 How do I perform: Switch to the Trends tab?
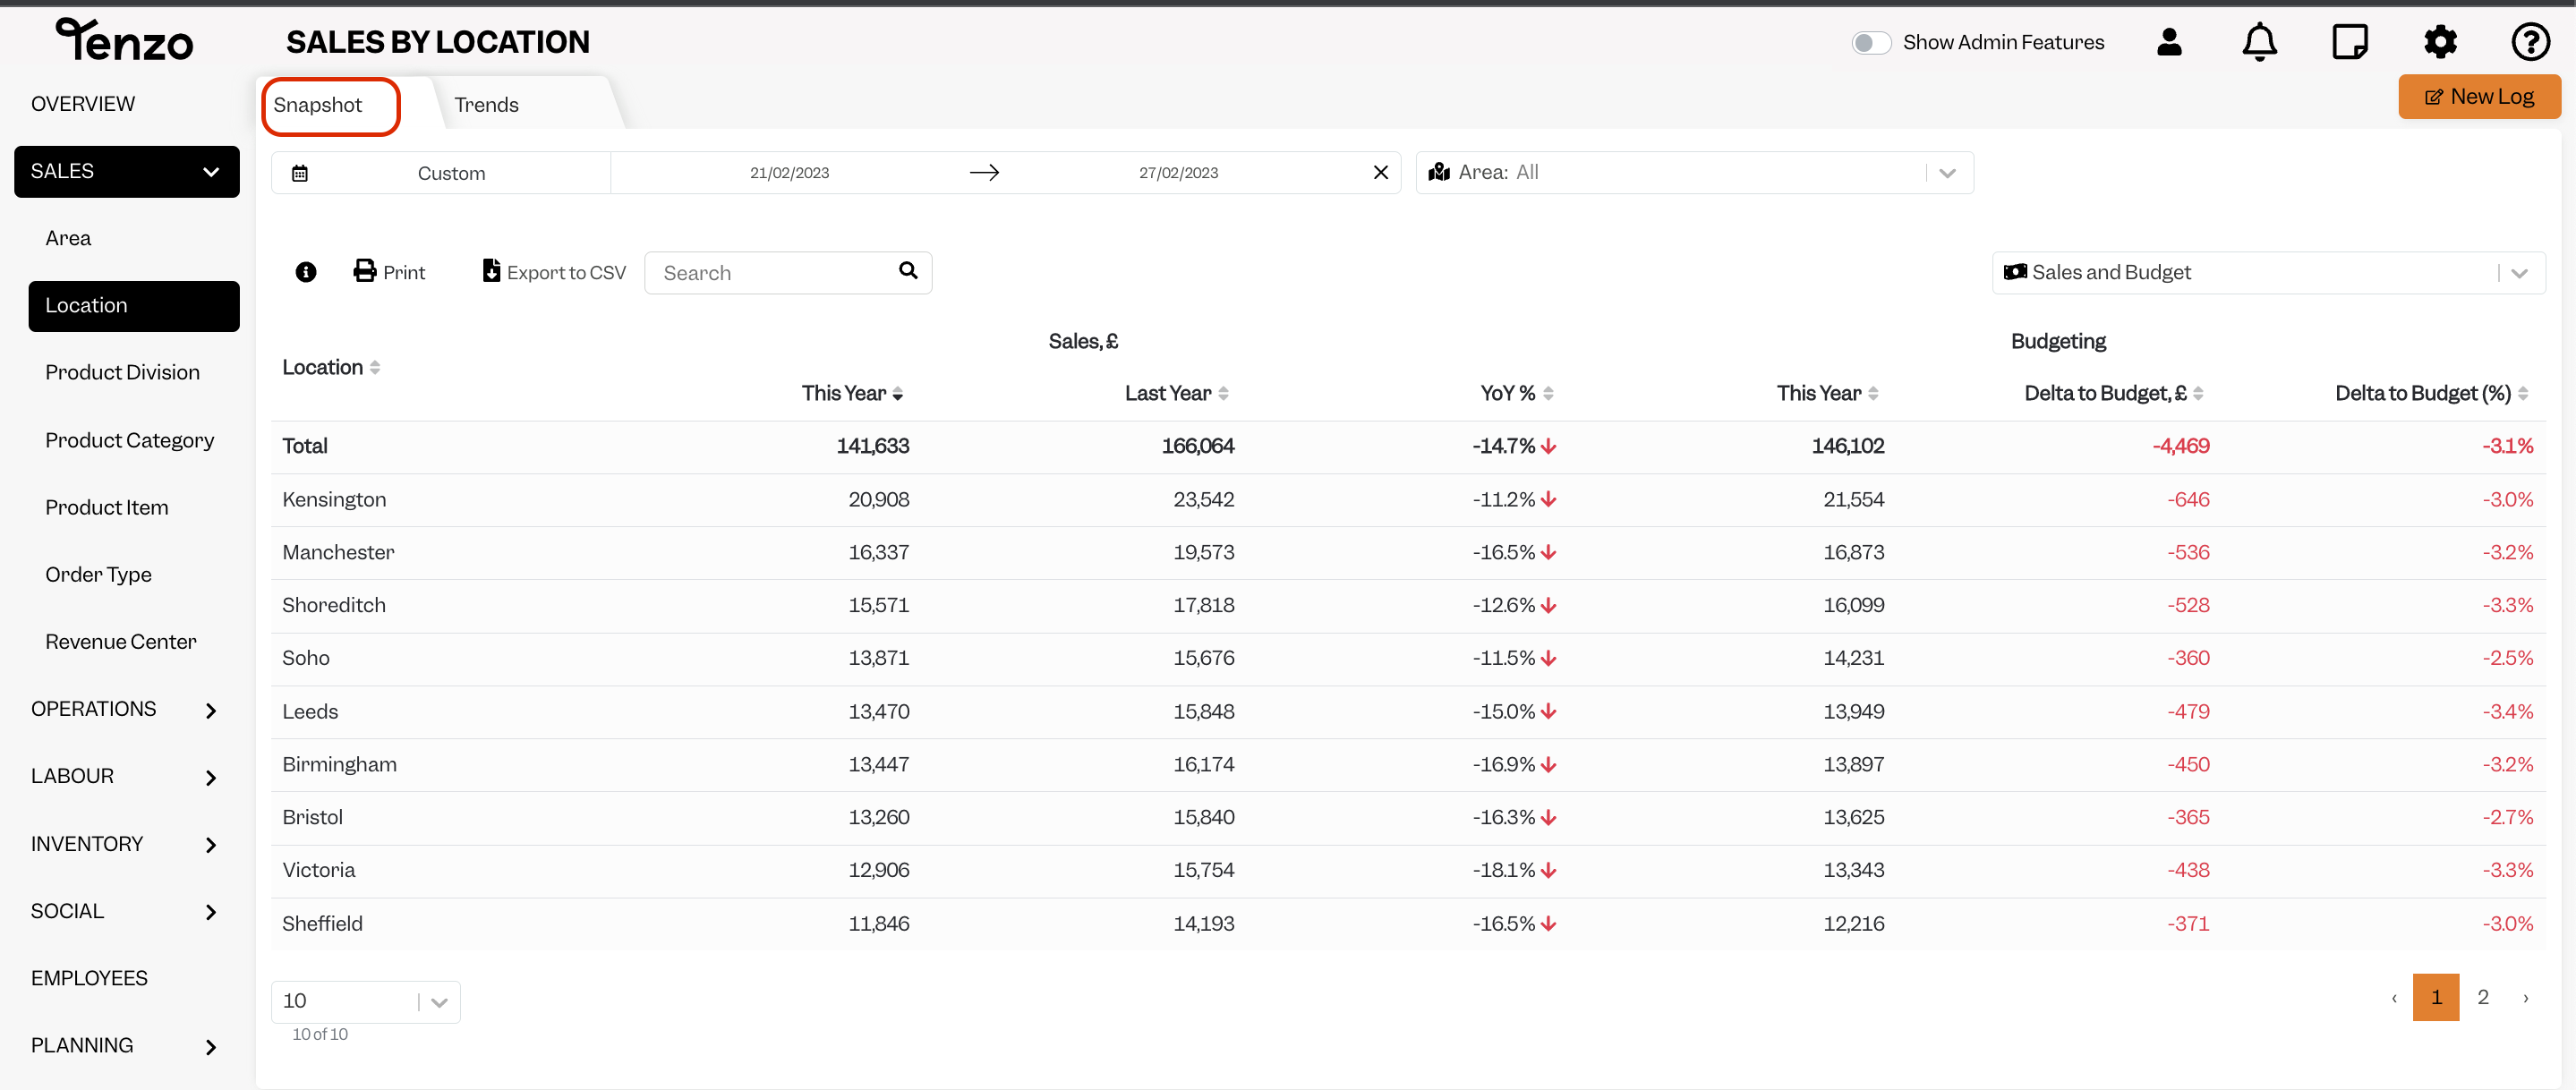[486, 104]
